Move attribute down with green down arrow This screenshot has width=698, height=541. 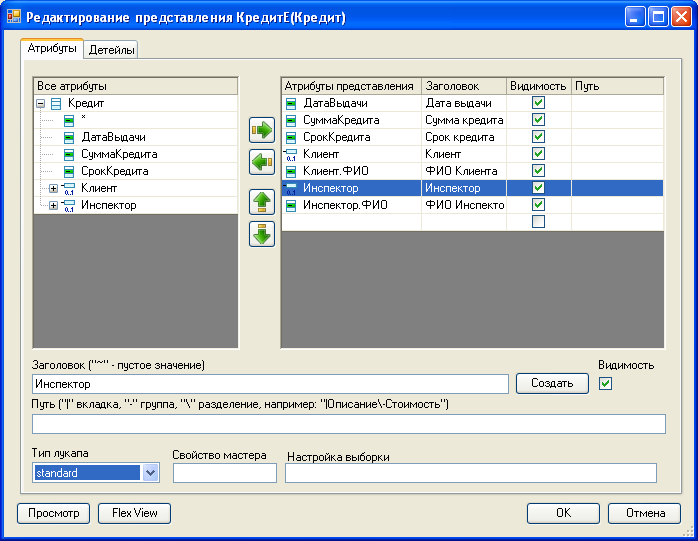click(x=262, y=234)
